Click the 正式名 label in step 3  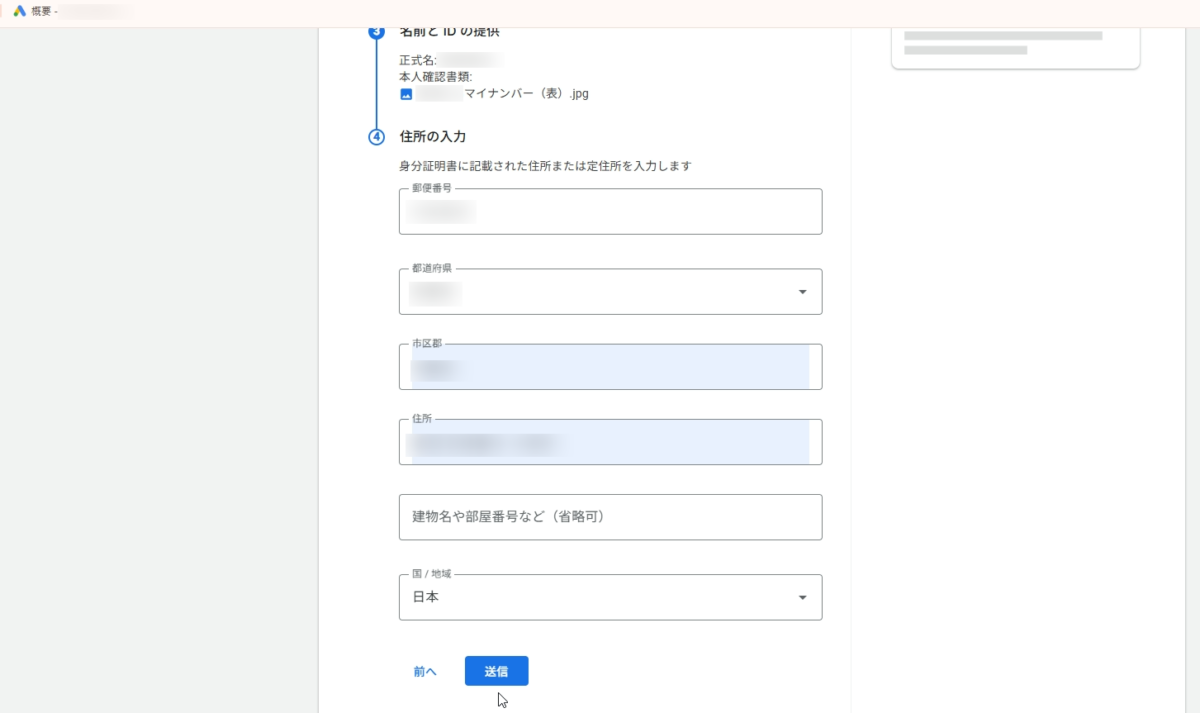417,61
